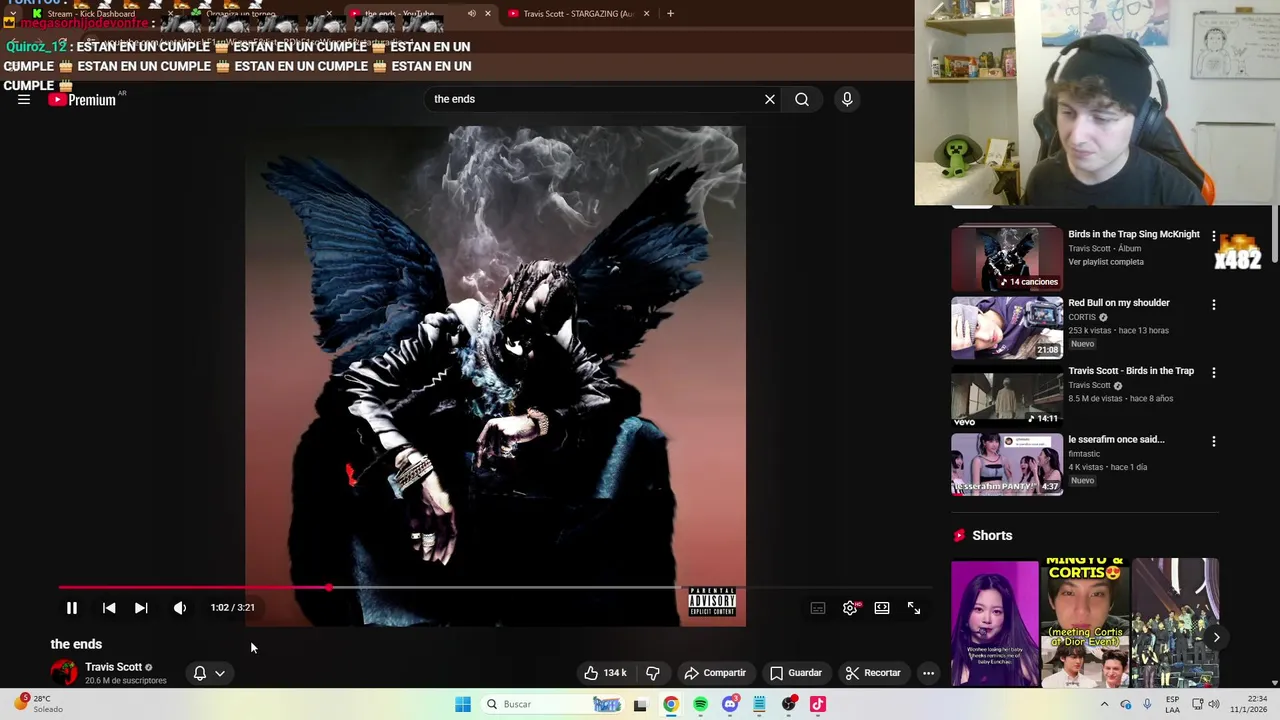Open a new browser tab
This screenshot has height=720, width=1280.
point(670,14)
